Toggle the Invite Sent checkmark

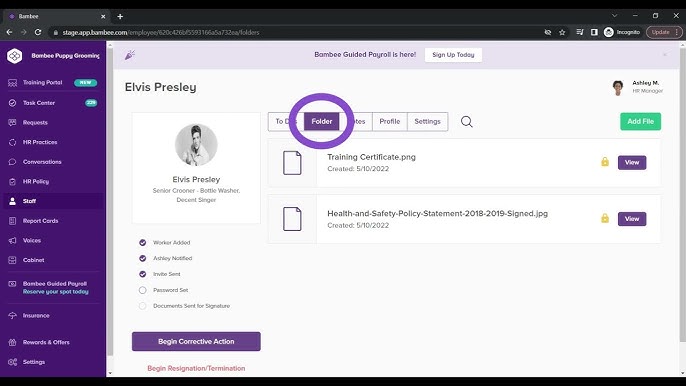tap(143, 274)
